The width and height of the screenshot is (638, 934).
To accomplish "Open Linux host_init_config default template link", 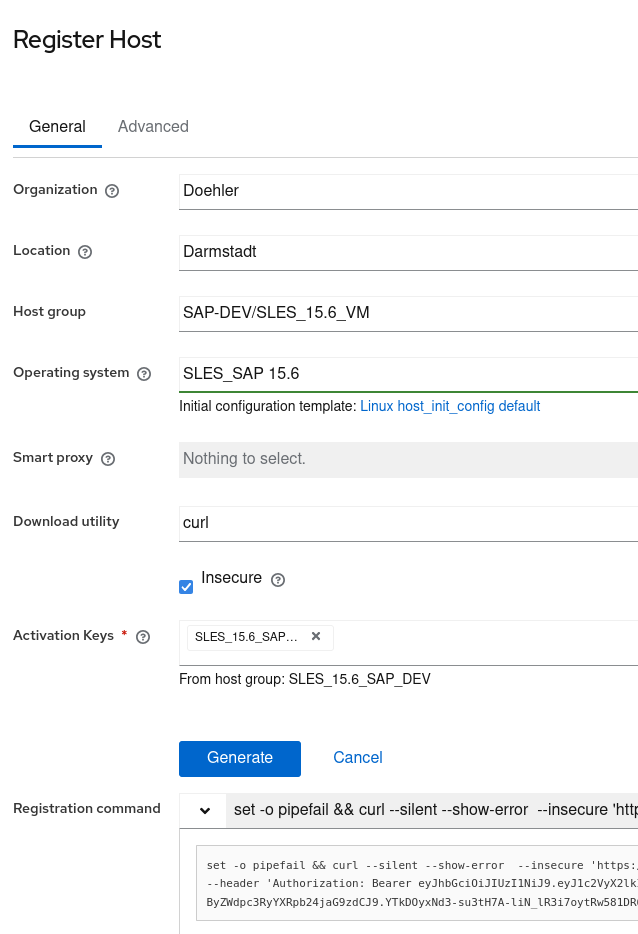I will [x=450, y=407].
